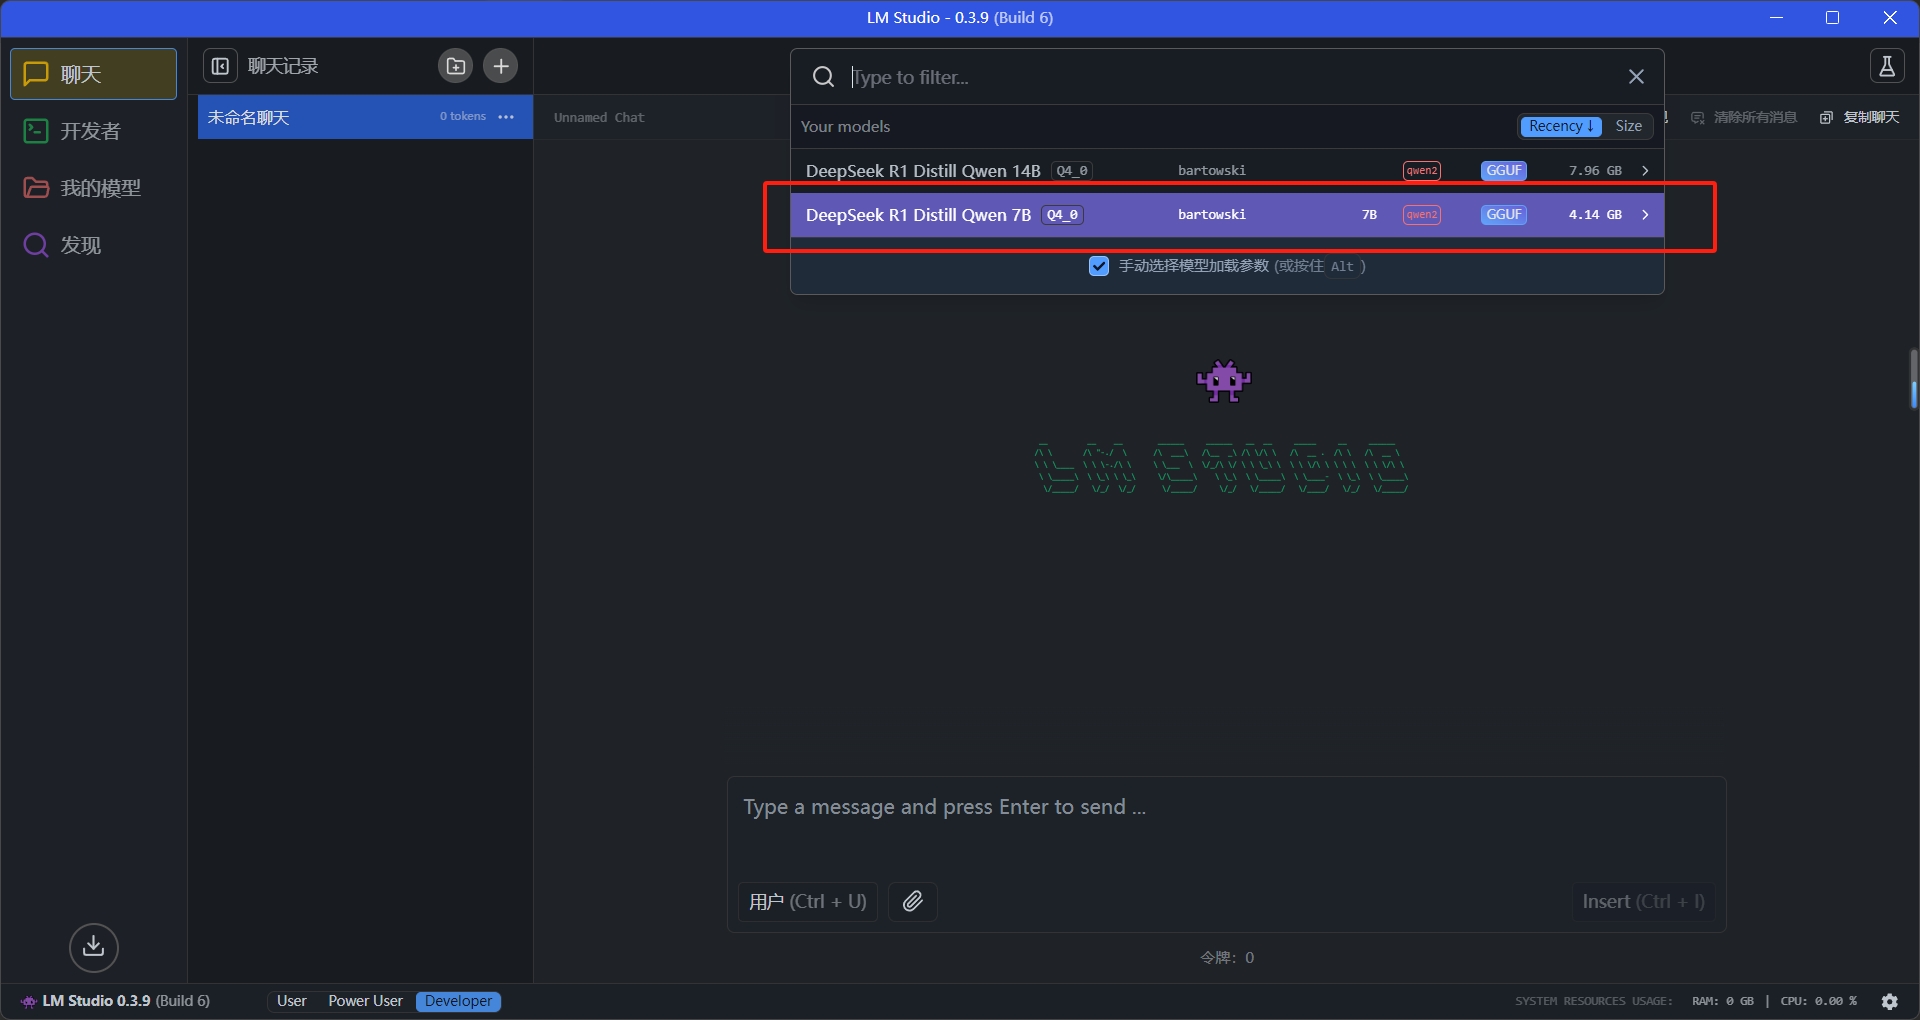1920x1020 pixels.
Task: Click the GGUF badge on 7B row
Action: coord(1503,215)
